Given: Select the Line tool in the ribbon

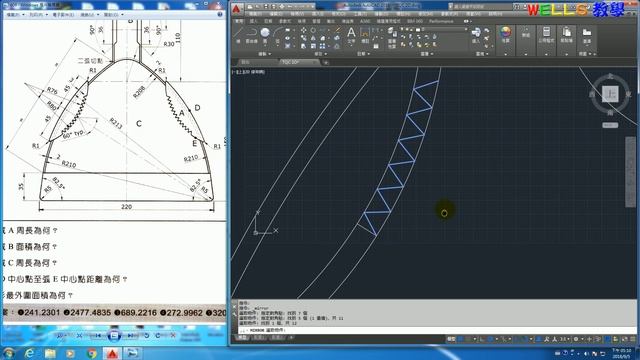Looking at the screenshot, I should (x=238, y=35).
